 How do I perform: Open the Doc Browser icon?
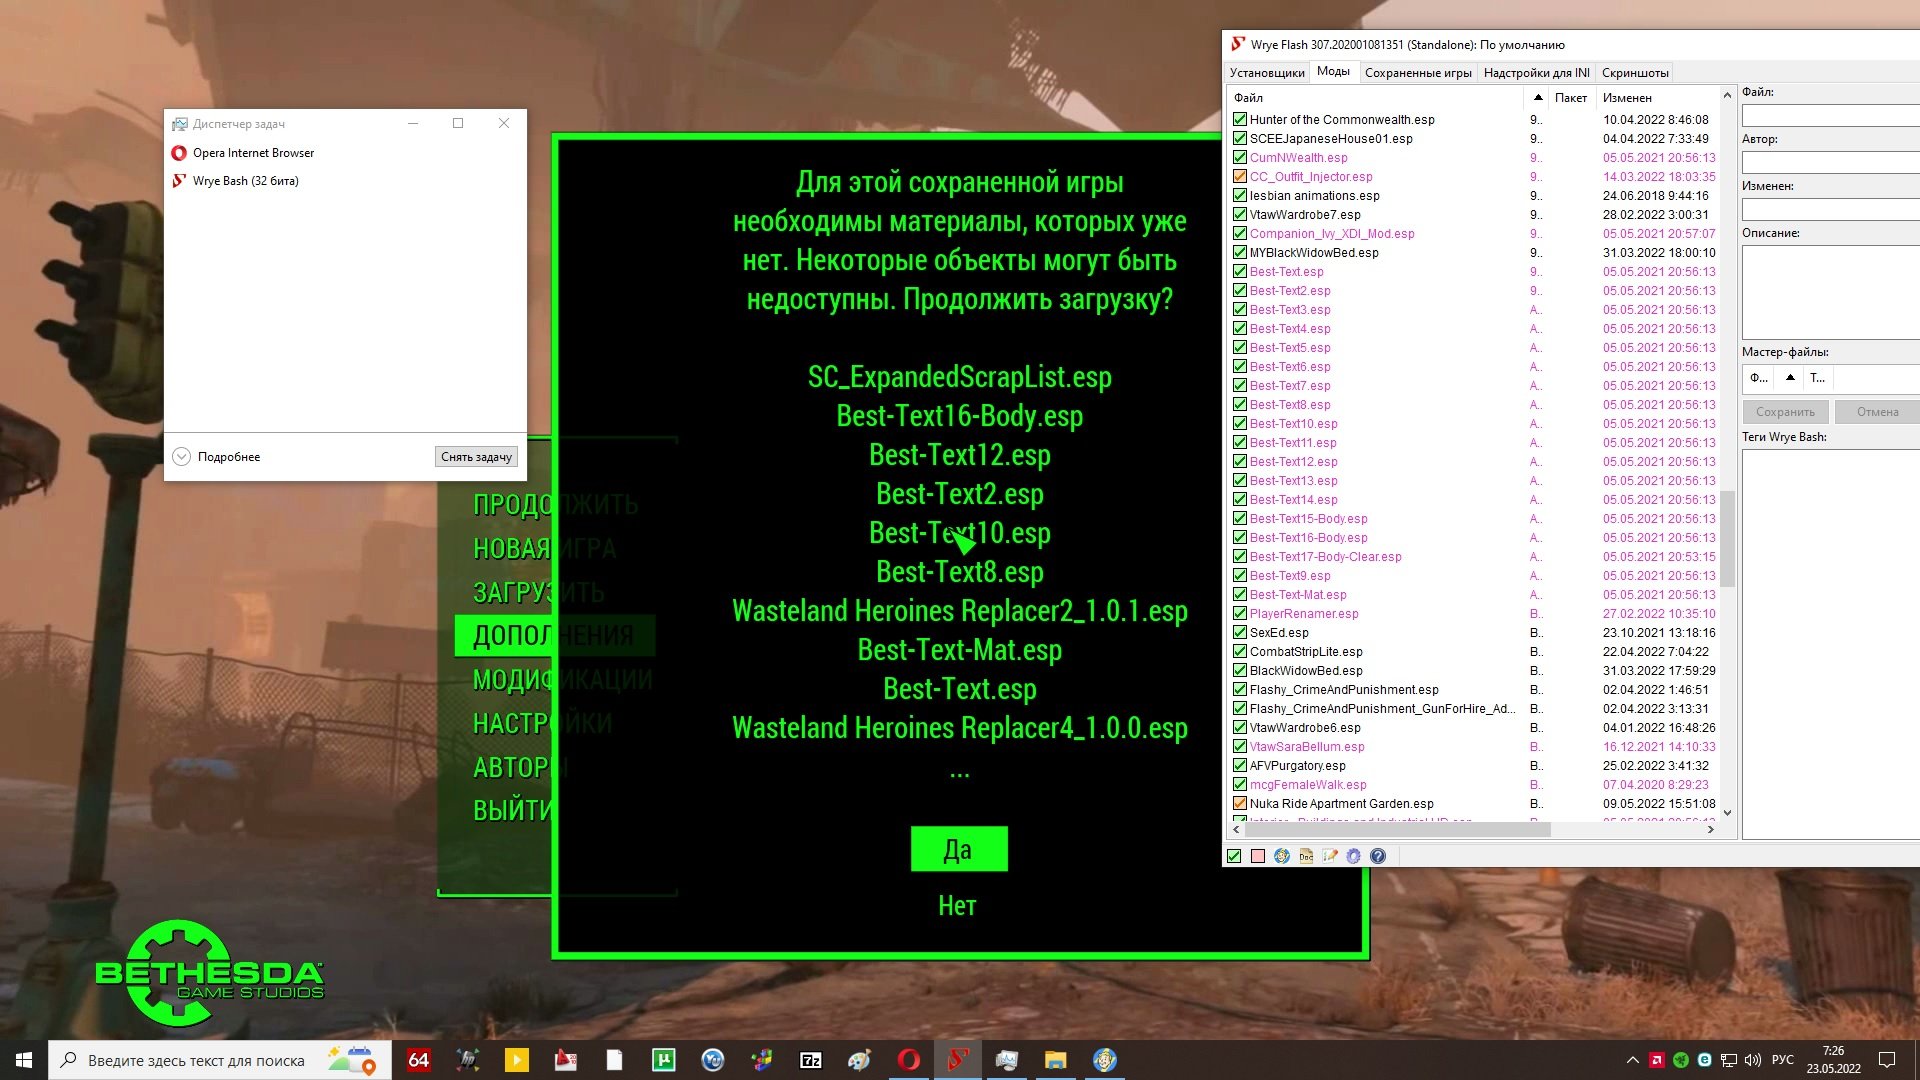tap(1306, 856)
